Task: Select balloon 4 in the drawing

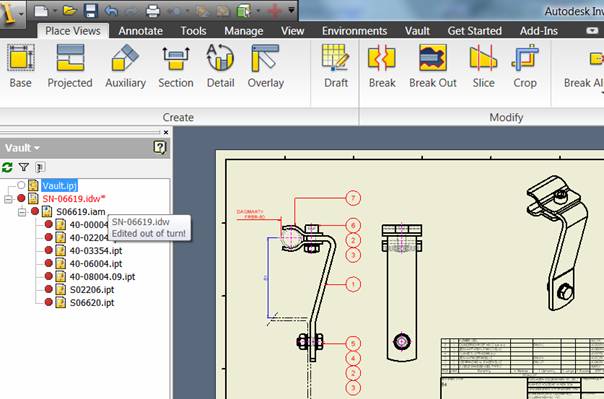Action: click(x=353, y=358)
